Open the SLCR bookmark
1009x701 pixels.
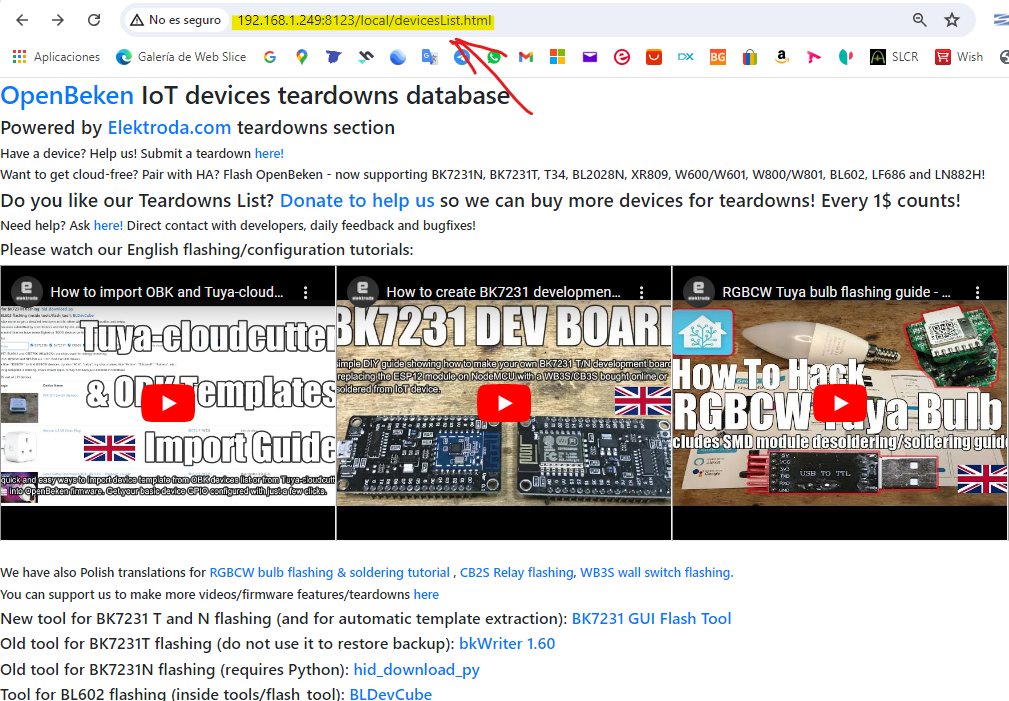894,57
